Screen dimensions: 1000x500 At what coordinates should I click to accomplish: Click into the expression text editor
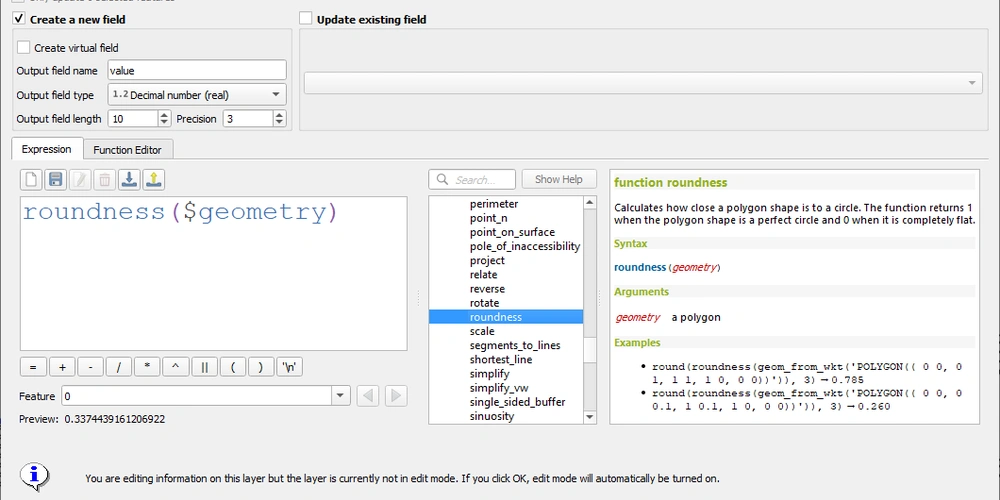(x=214, y=274)
